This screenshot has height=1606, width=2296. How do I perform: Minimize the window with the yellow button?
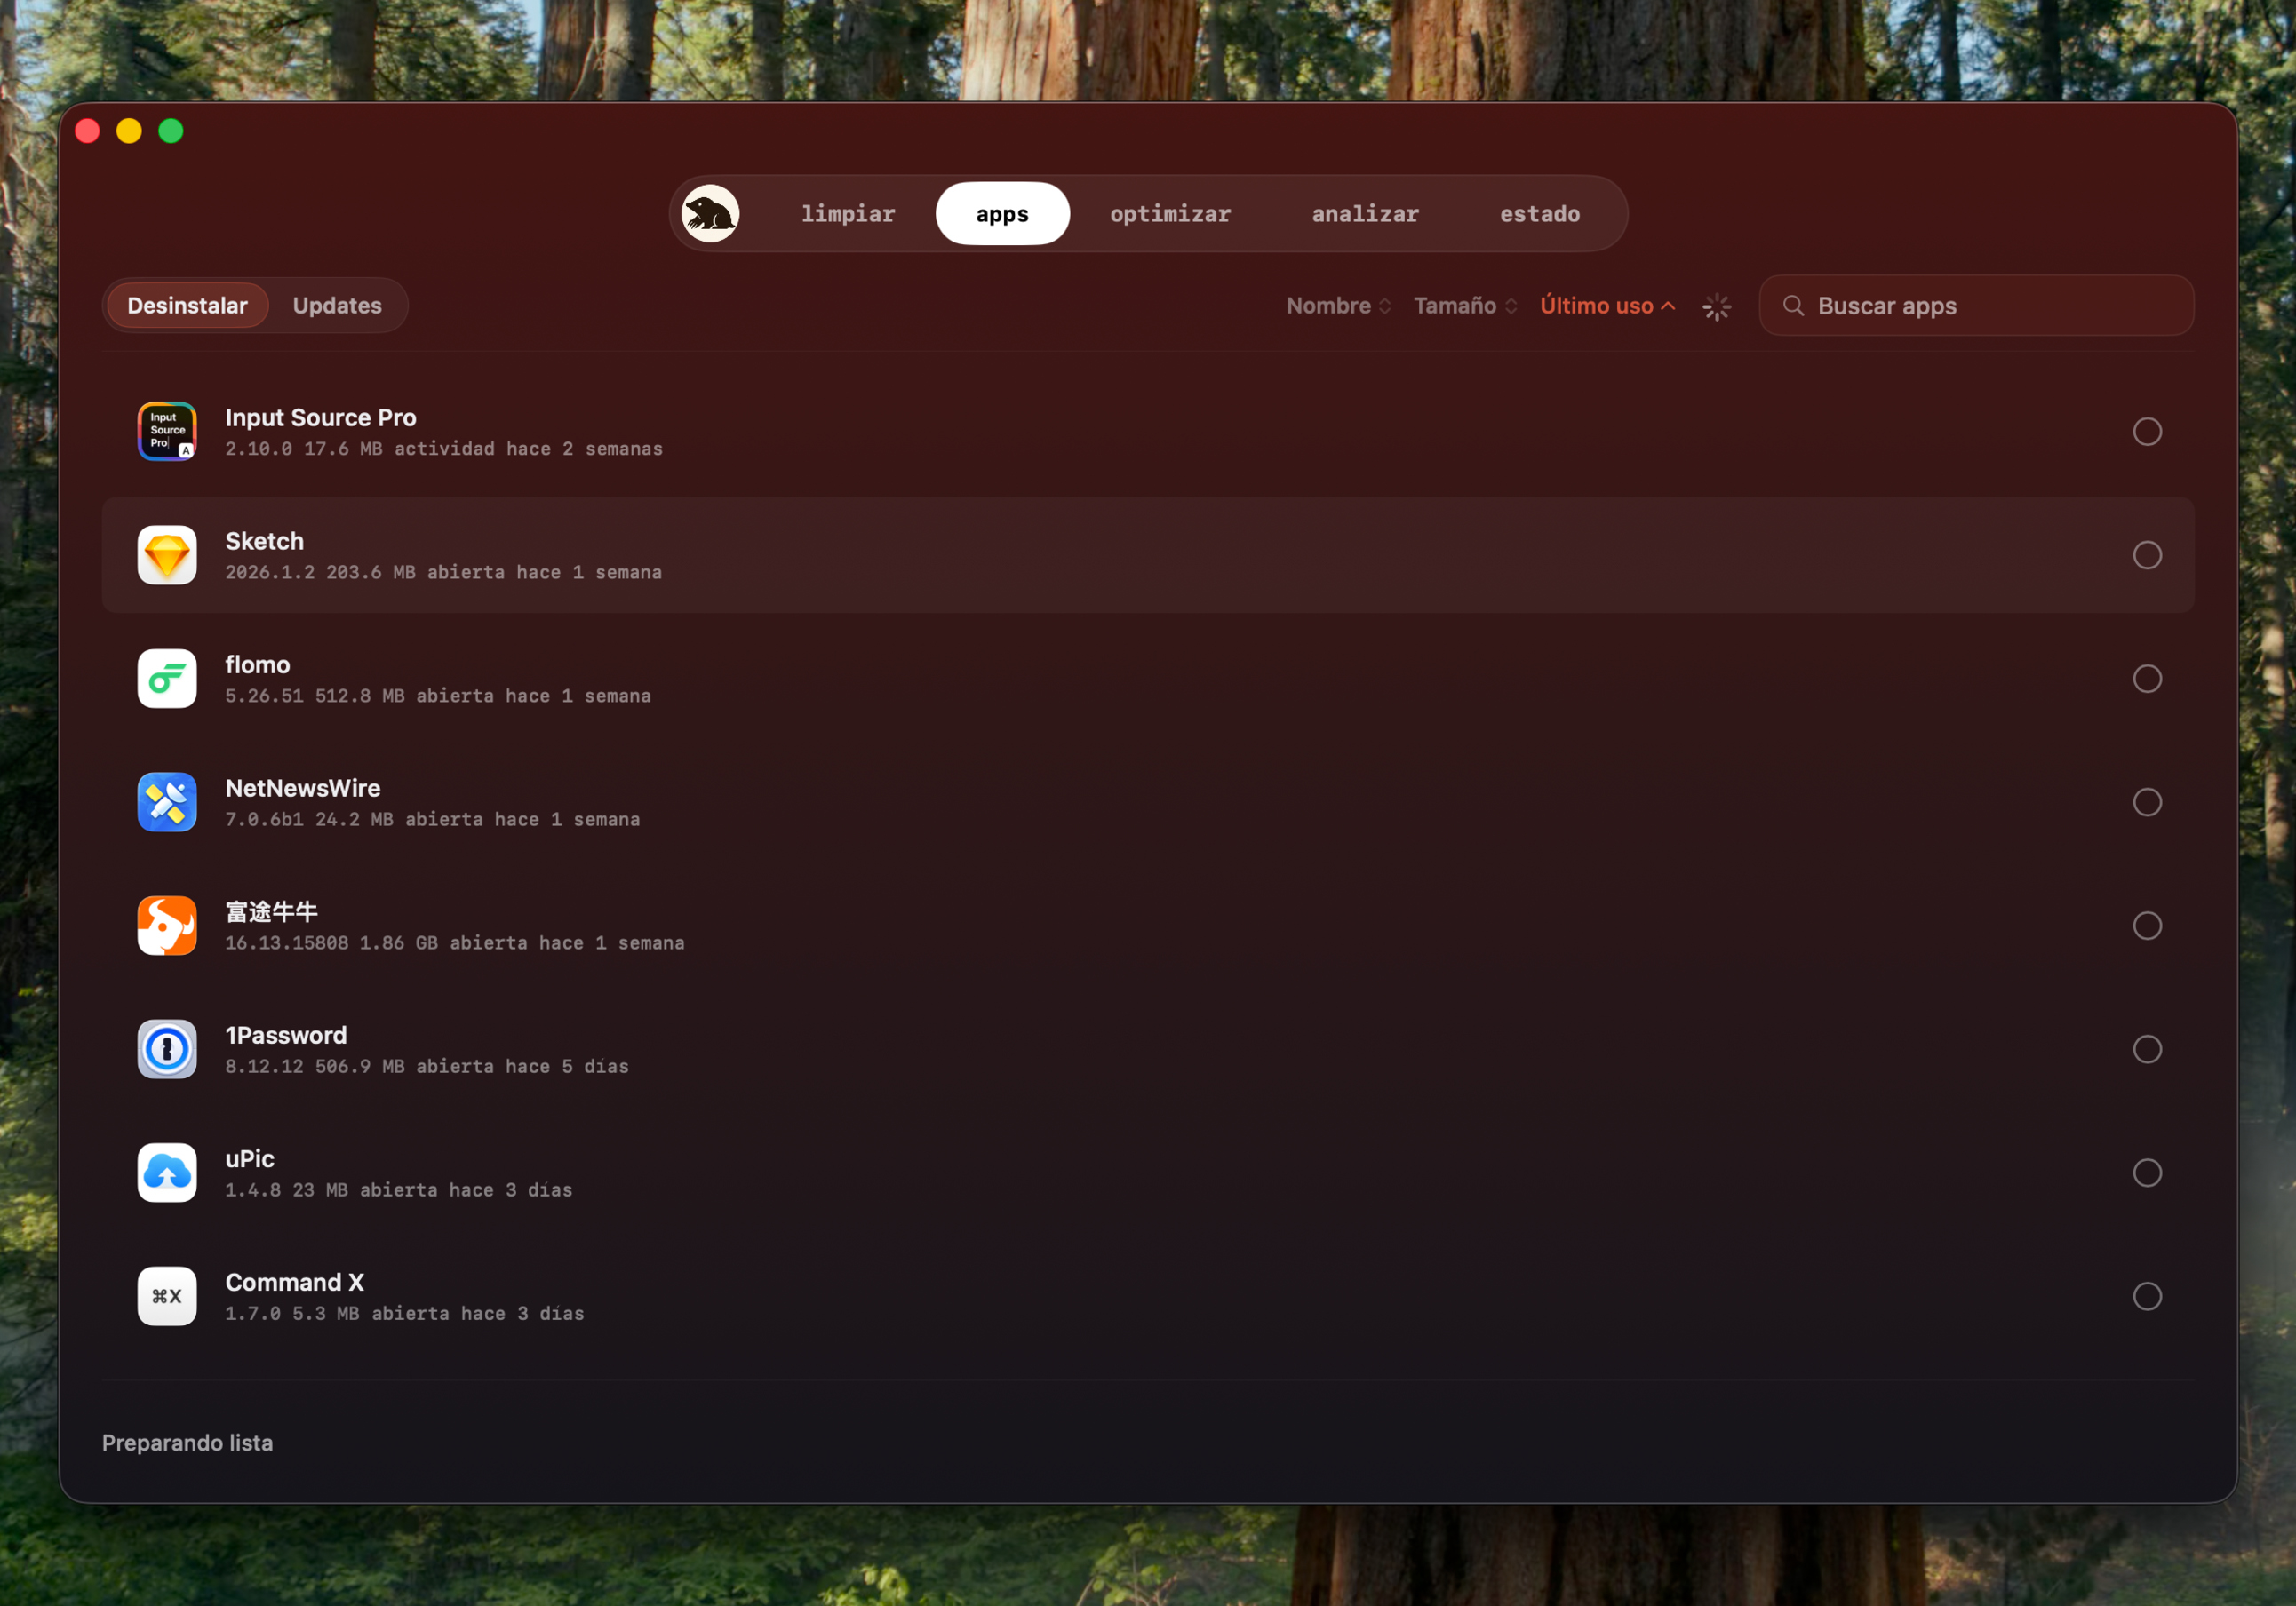(129, 131)
